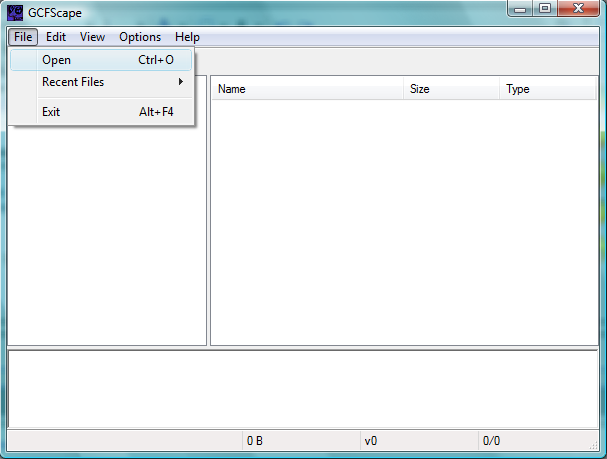Image resolution: width=607 pixels, height=459 pixels.
Task: Open the View menu
Action: 92,37
